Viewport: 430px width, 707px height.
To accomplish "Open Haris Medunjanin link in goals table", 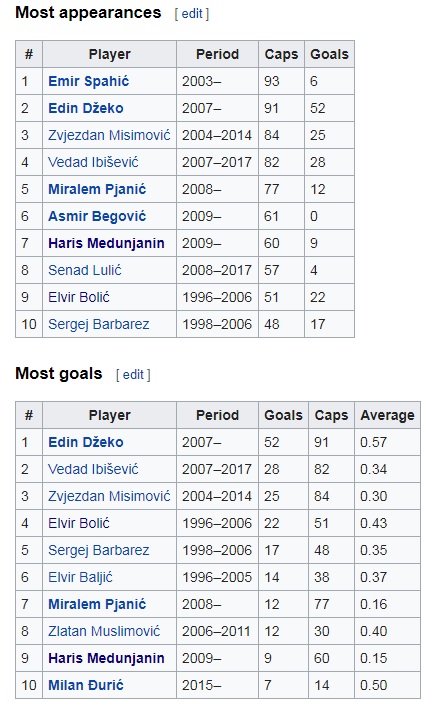I will [106, 659].
